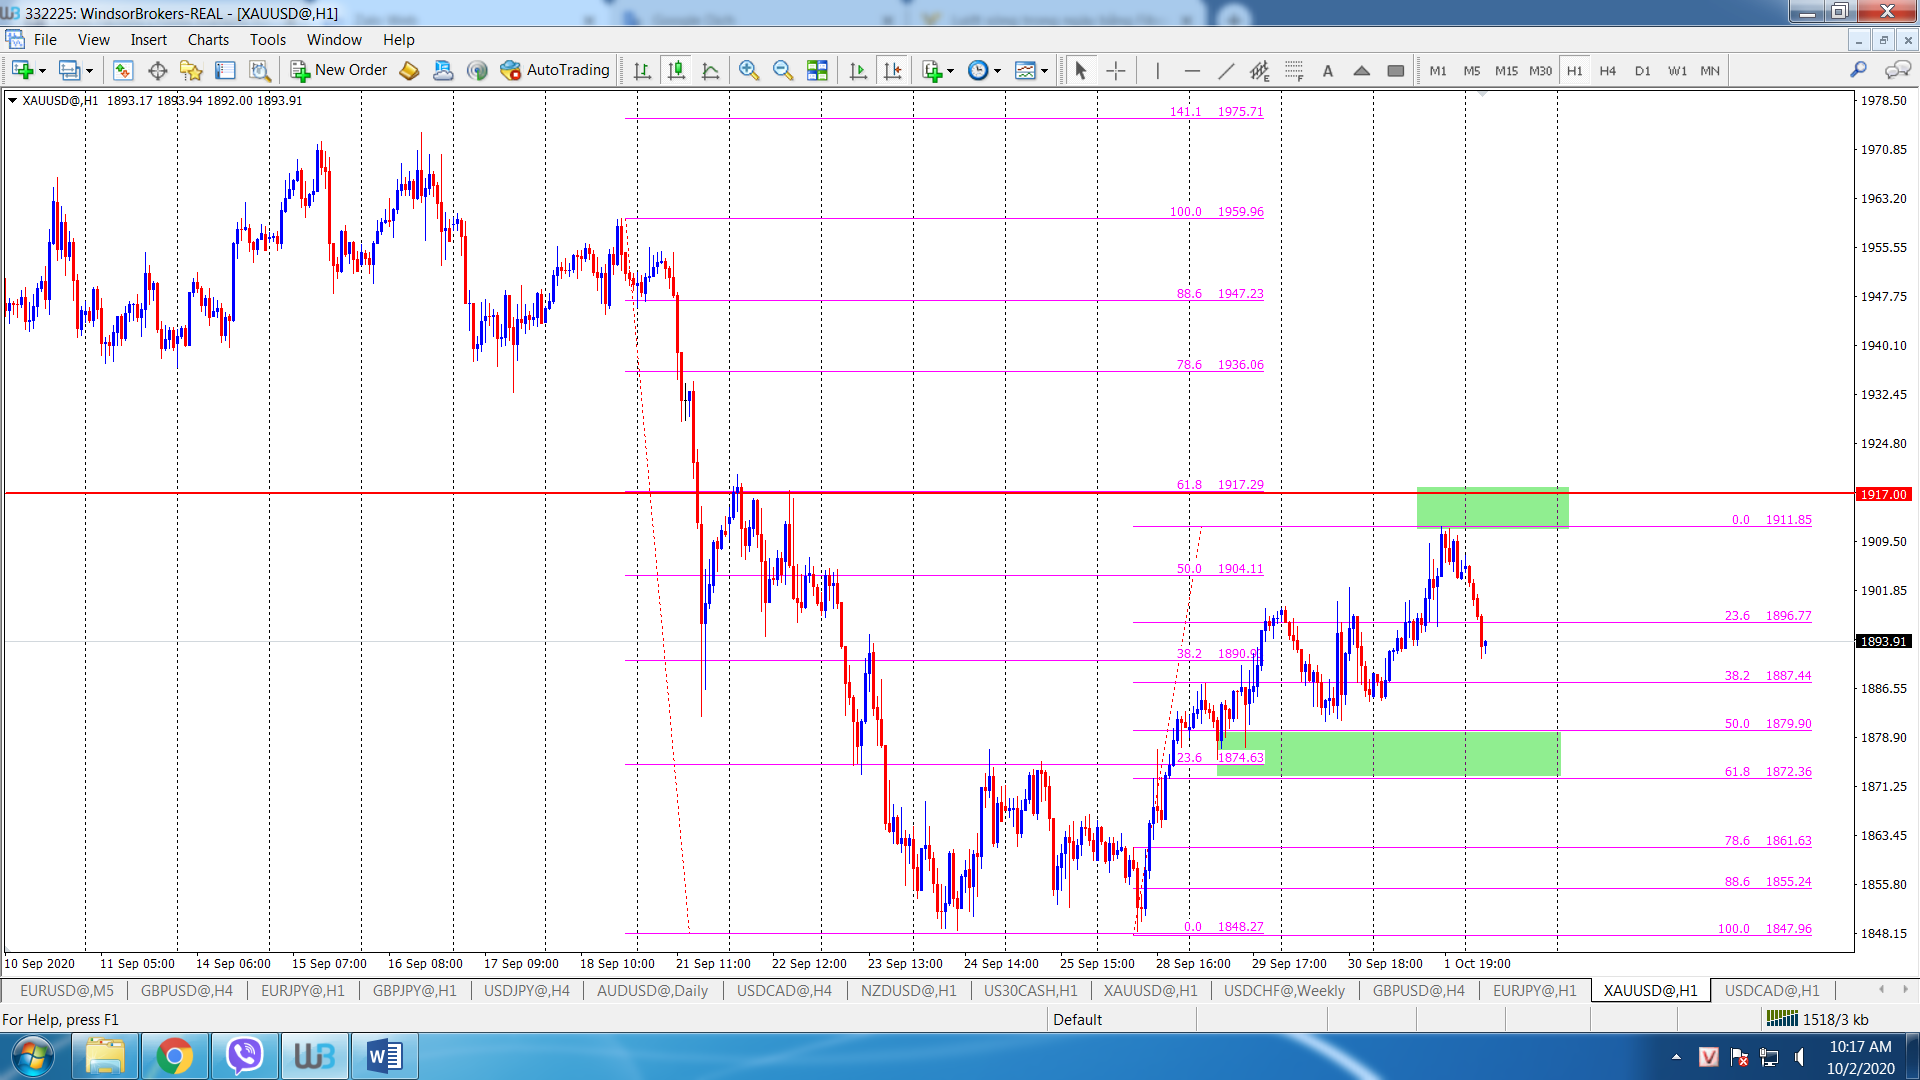Expand the New Chart dropdown arrow
This screenshot has width=1920, height=1080.
42,71
